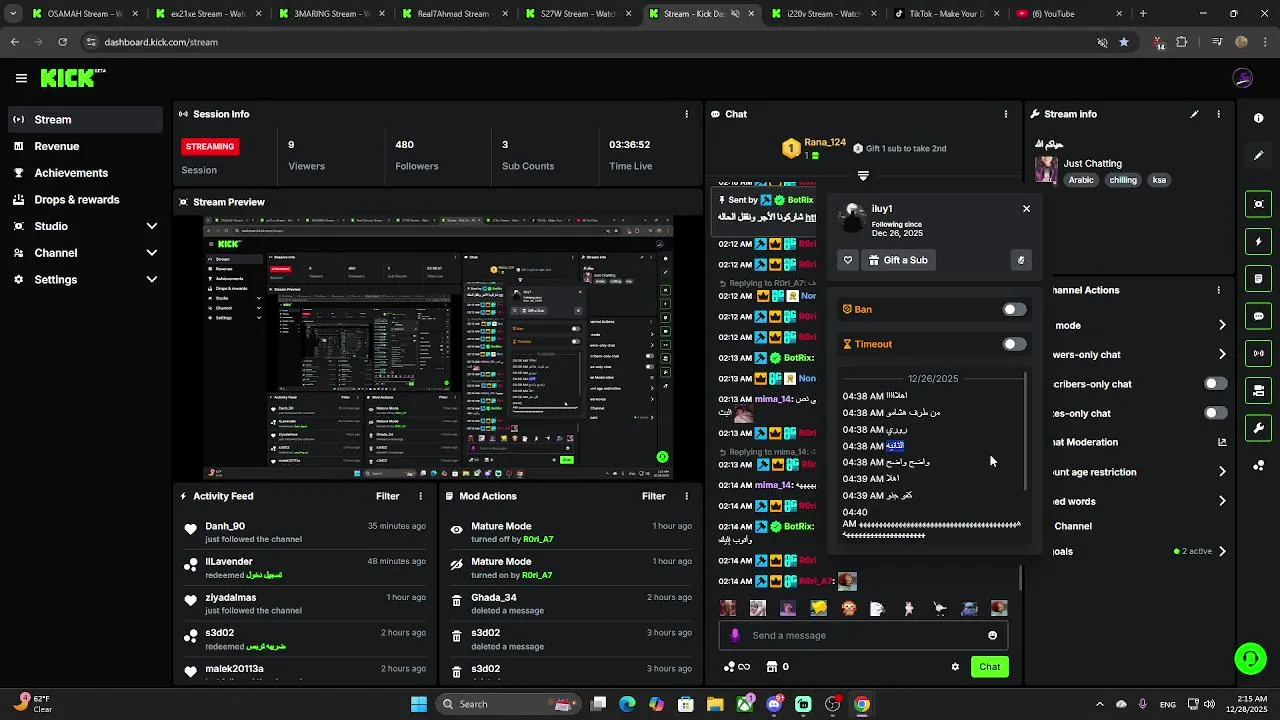Viewport: 1280px width, 720px height.
Task: Edit stream info with pencil icon
Action: [1194, 114]
